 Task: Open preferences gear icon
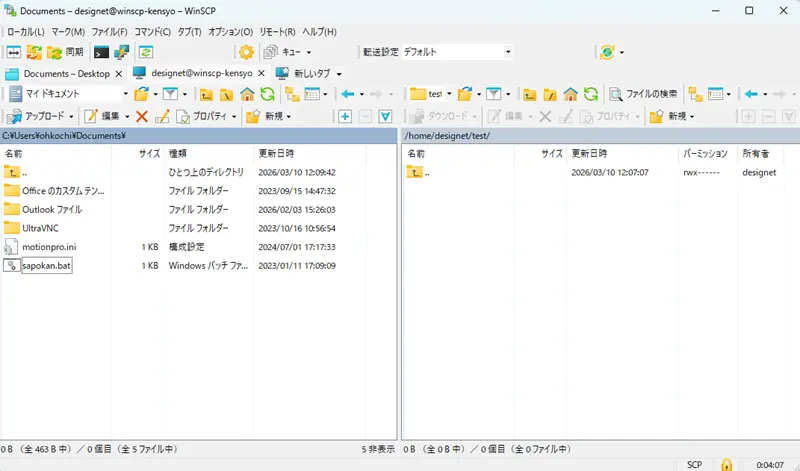tap(246, 52)
